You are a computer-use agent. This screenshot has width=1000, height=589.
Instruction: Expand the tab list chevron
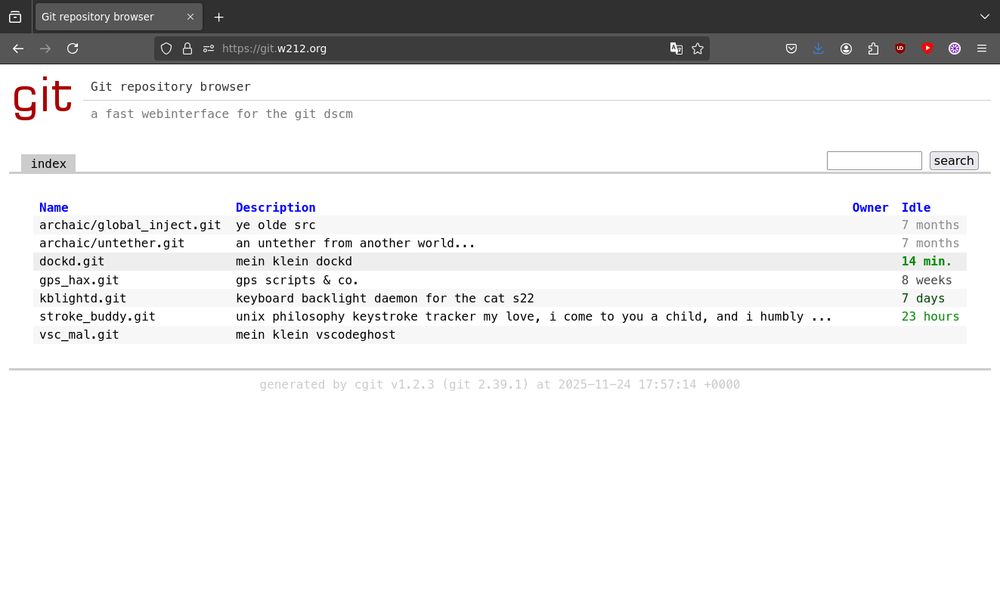[984, 16]
